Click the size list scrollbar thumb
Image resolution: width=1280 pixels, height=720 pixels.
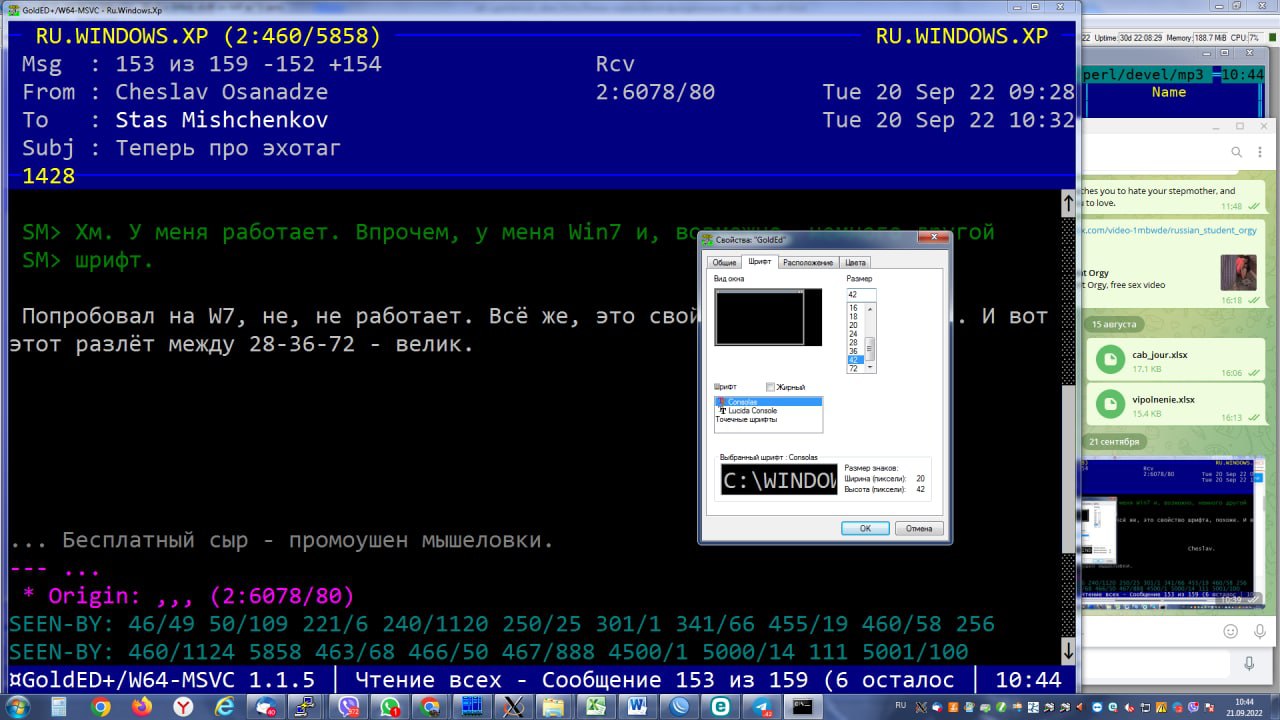tap(871, 349)
